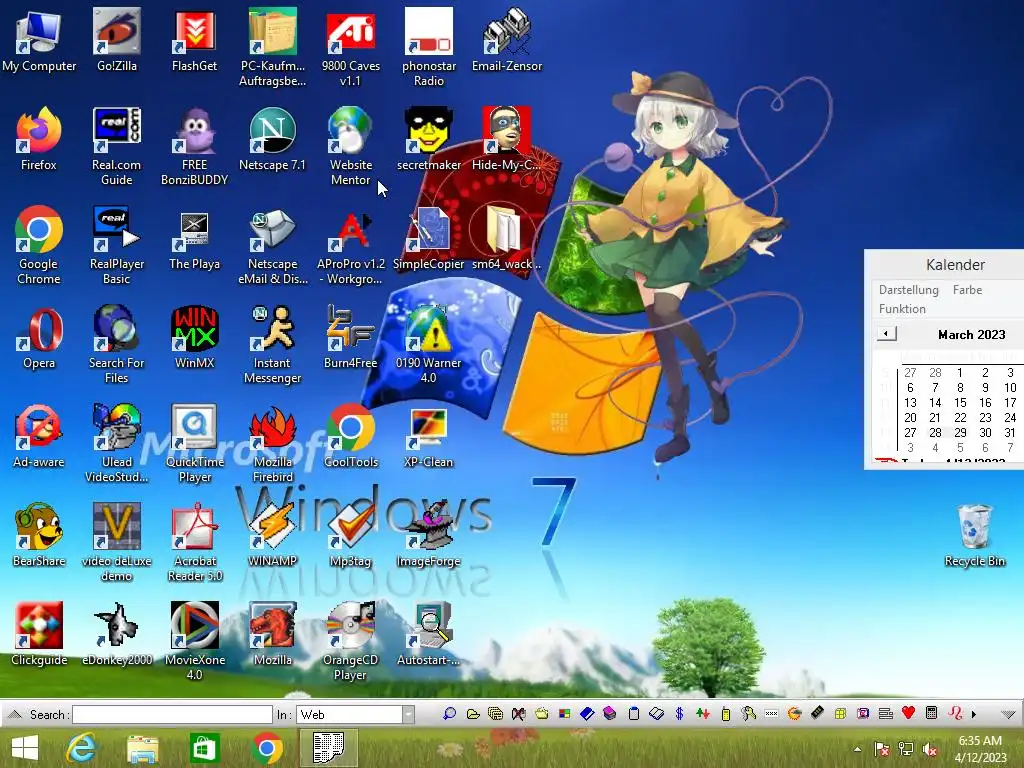
Task: Open the Windows Store taskbar icon
Action: click(204, 748)
